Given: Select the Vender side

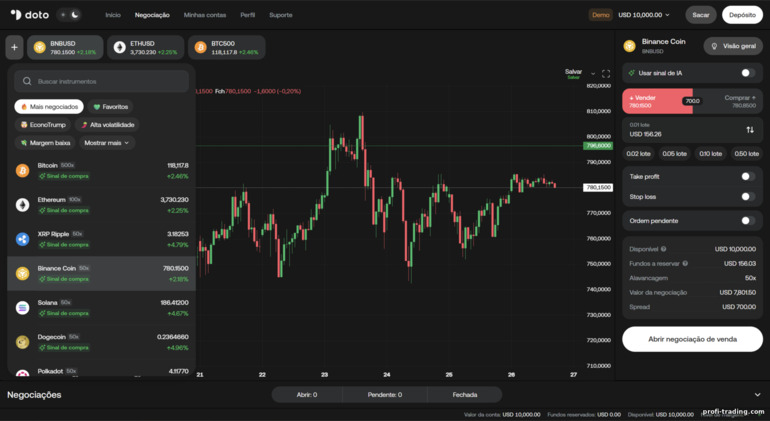Looking at the screenshot, I should click(657, 101).
